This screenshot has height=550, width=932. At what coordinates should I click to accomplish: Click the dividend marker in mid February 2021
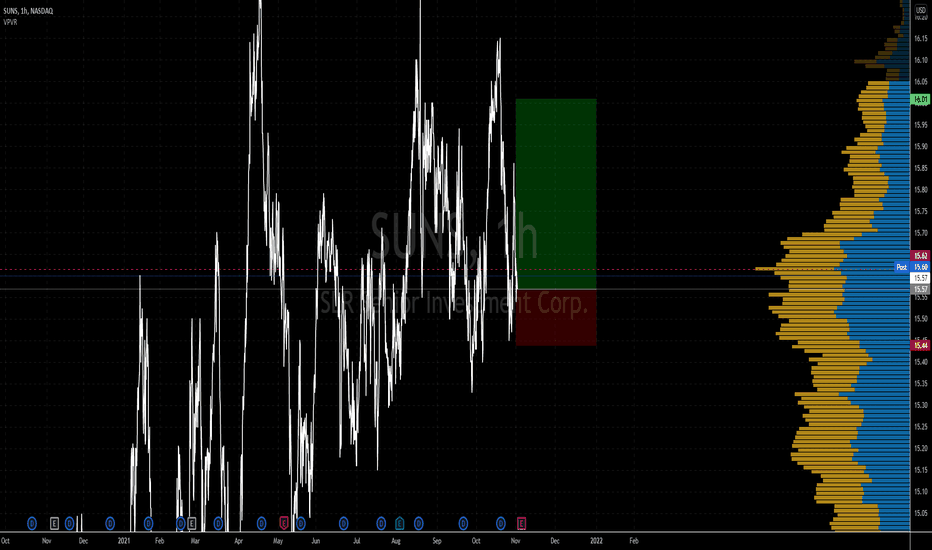pyautogui.click(x=181, y=523)
